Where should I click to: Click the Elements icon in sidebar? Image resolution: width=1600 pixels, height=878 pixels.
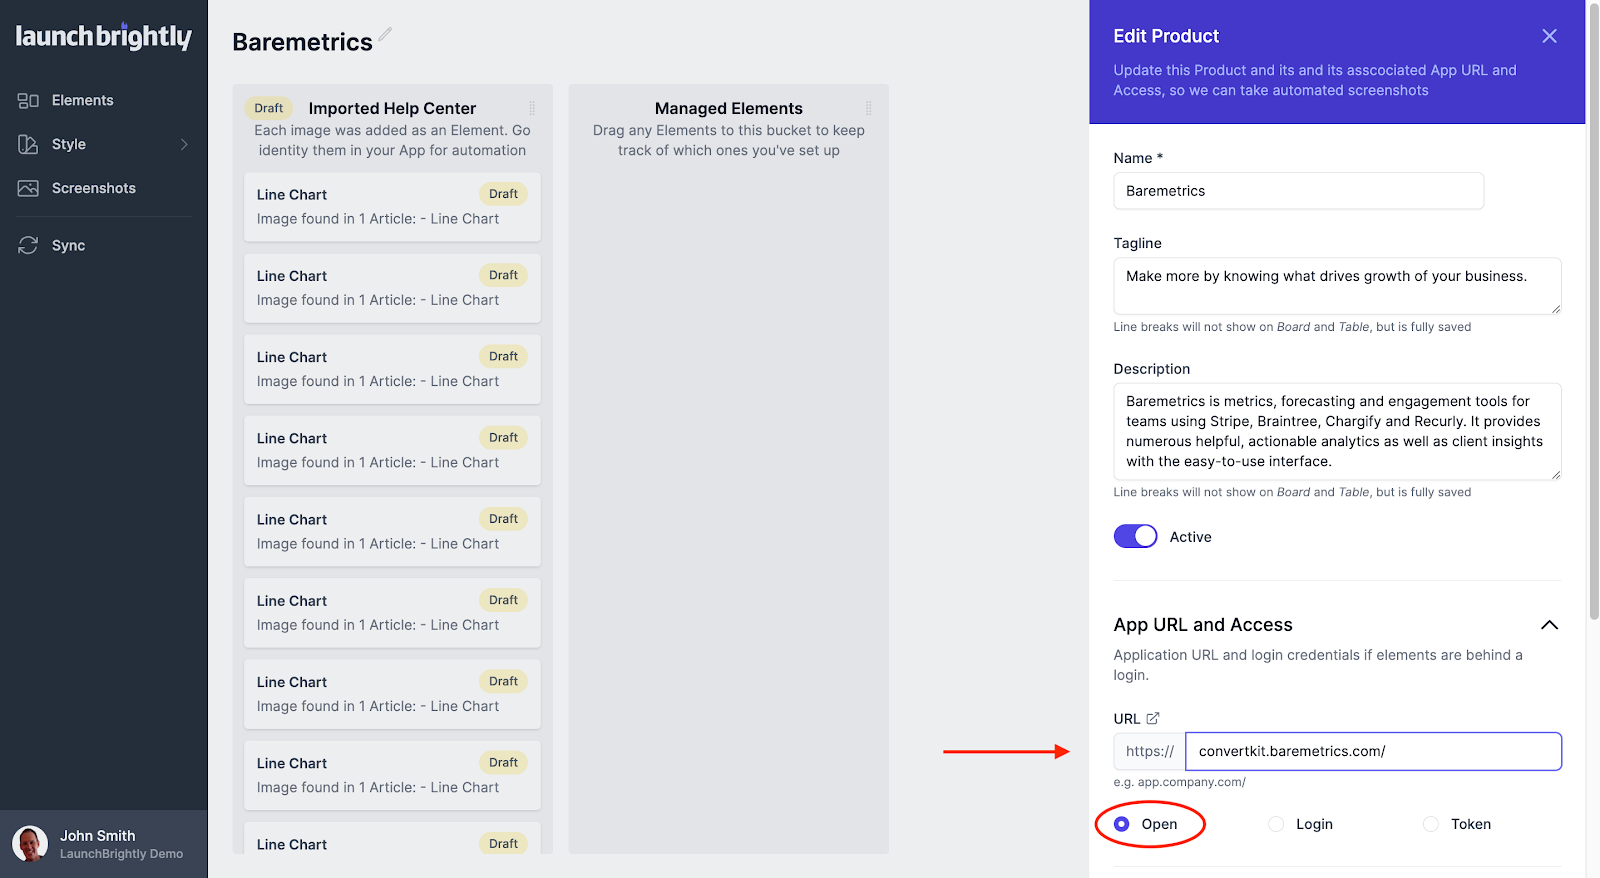pyautogui.click(x=28, y=101)
